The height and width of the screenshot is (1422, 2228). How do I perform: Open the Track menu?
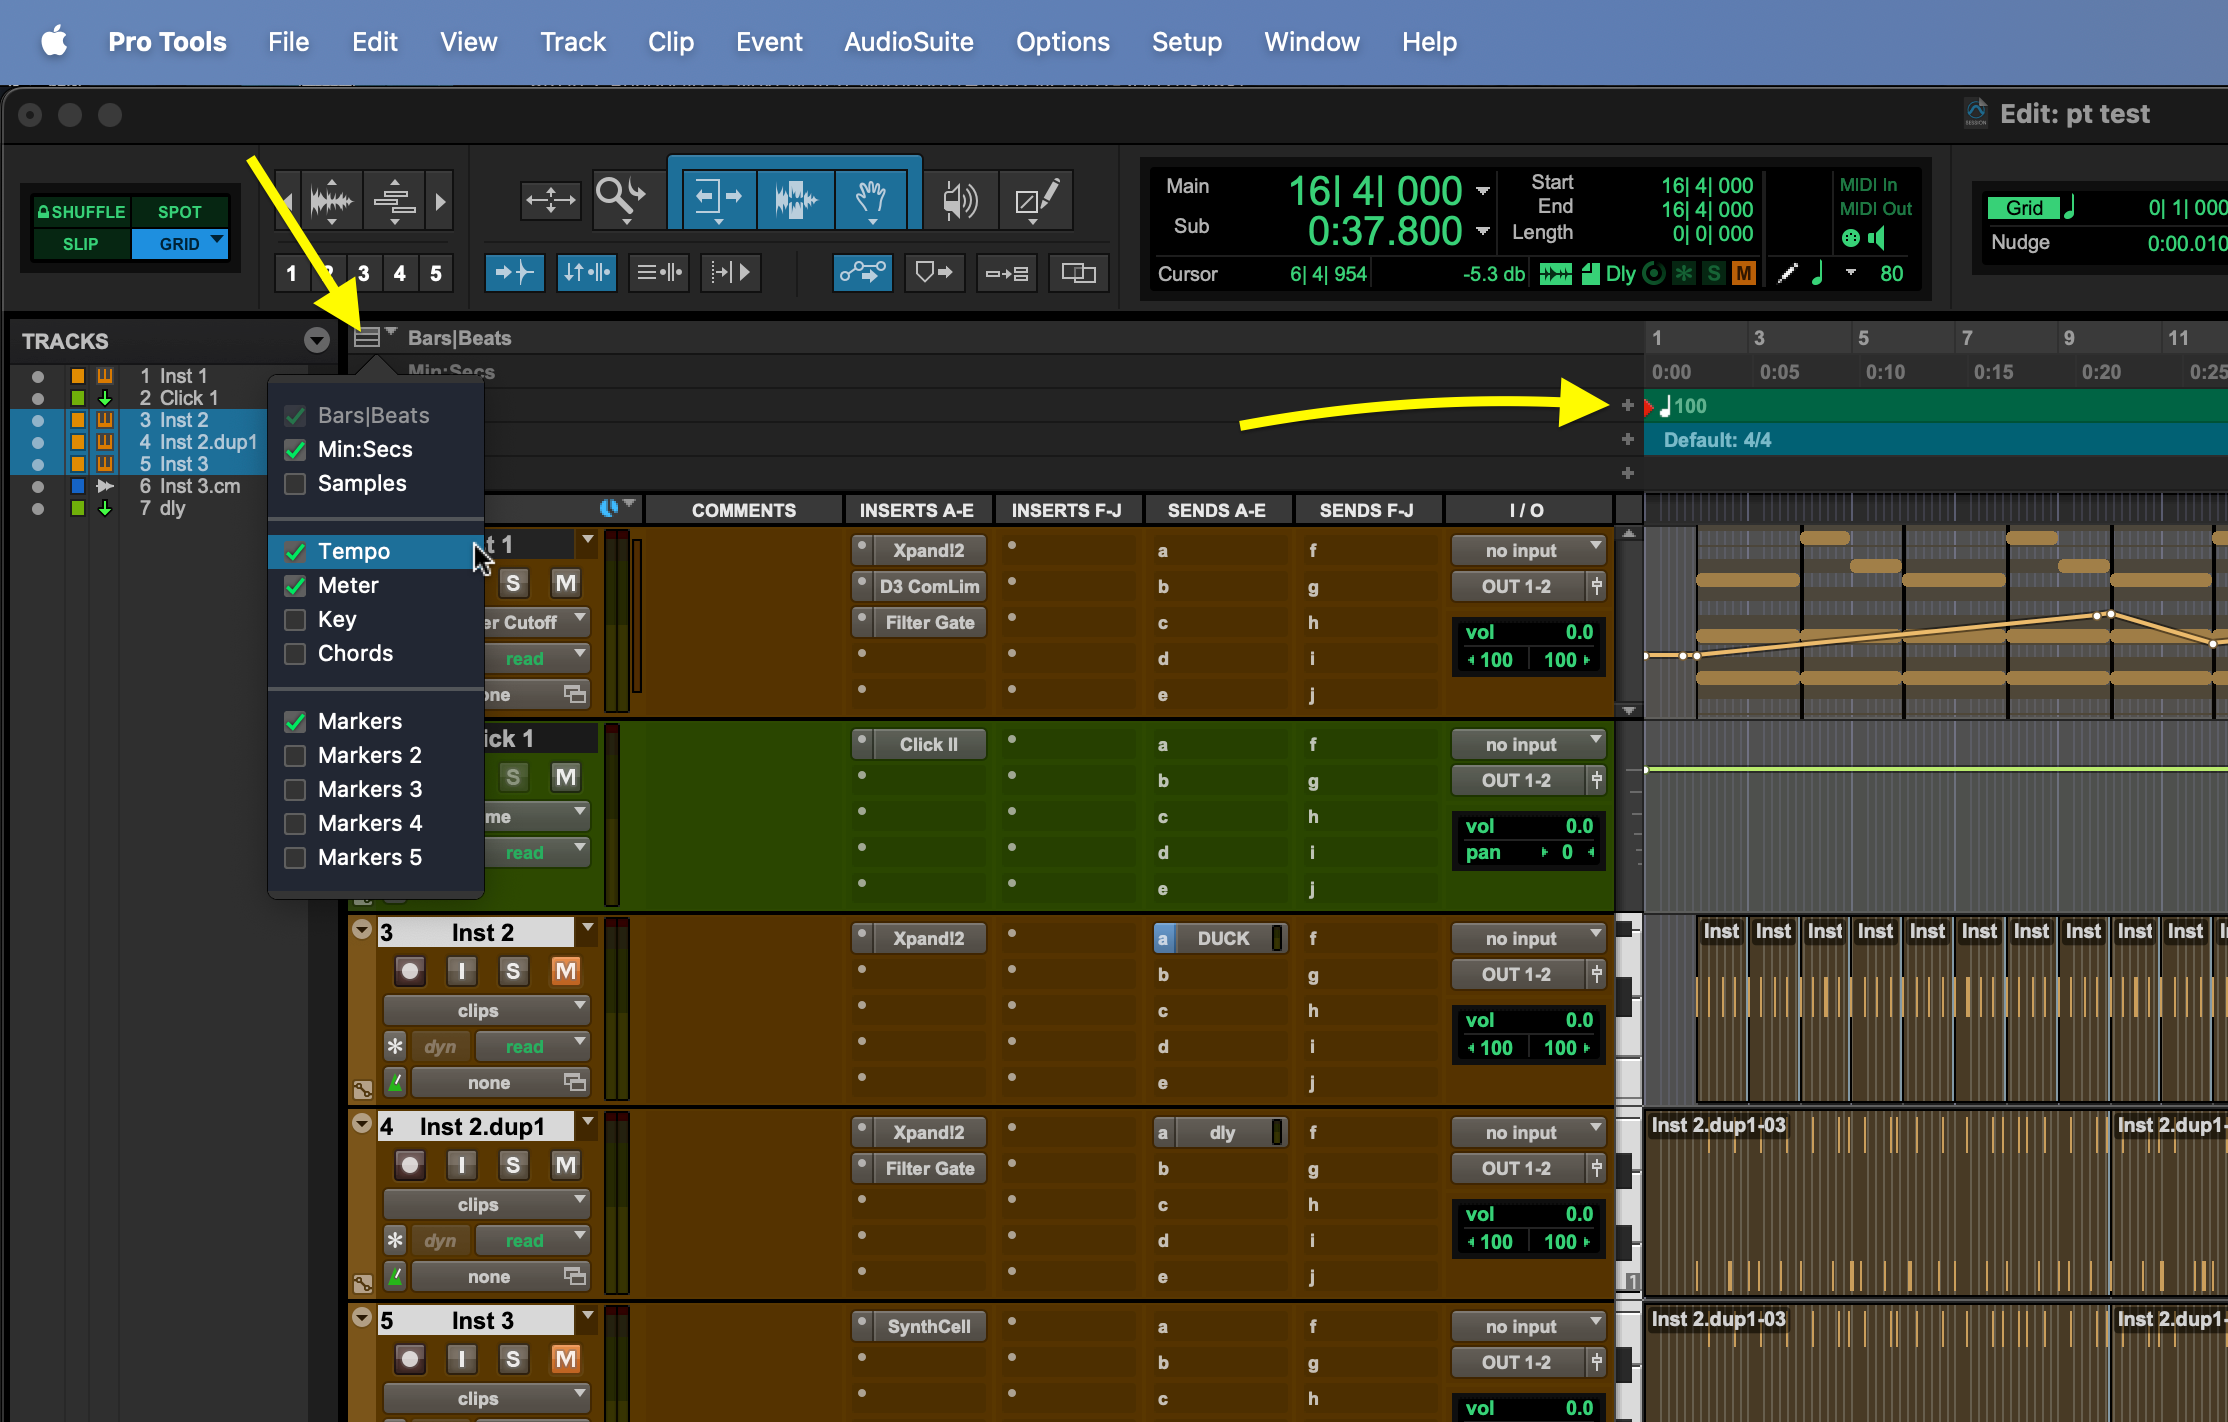573,42
